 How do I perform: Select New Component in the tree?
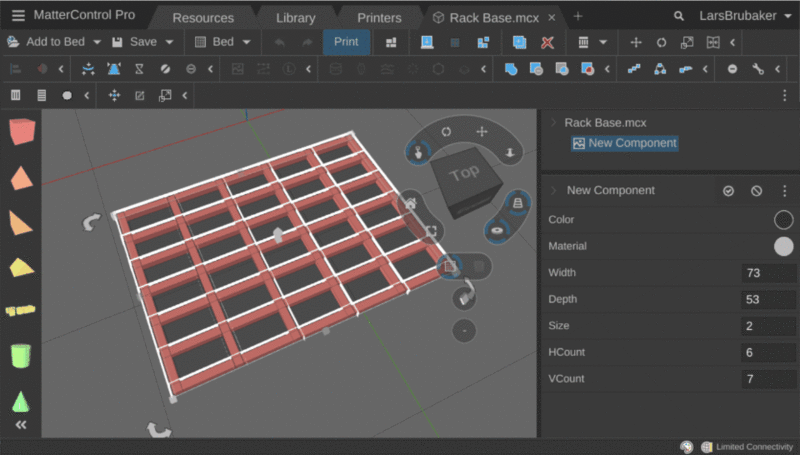tap(625, 143)
